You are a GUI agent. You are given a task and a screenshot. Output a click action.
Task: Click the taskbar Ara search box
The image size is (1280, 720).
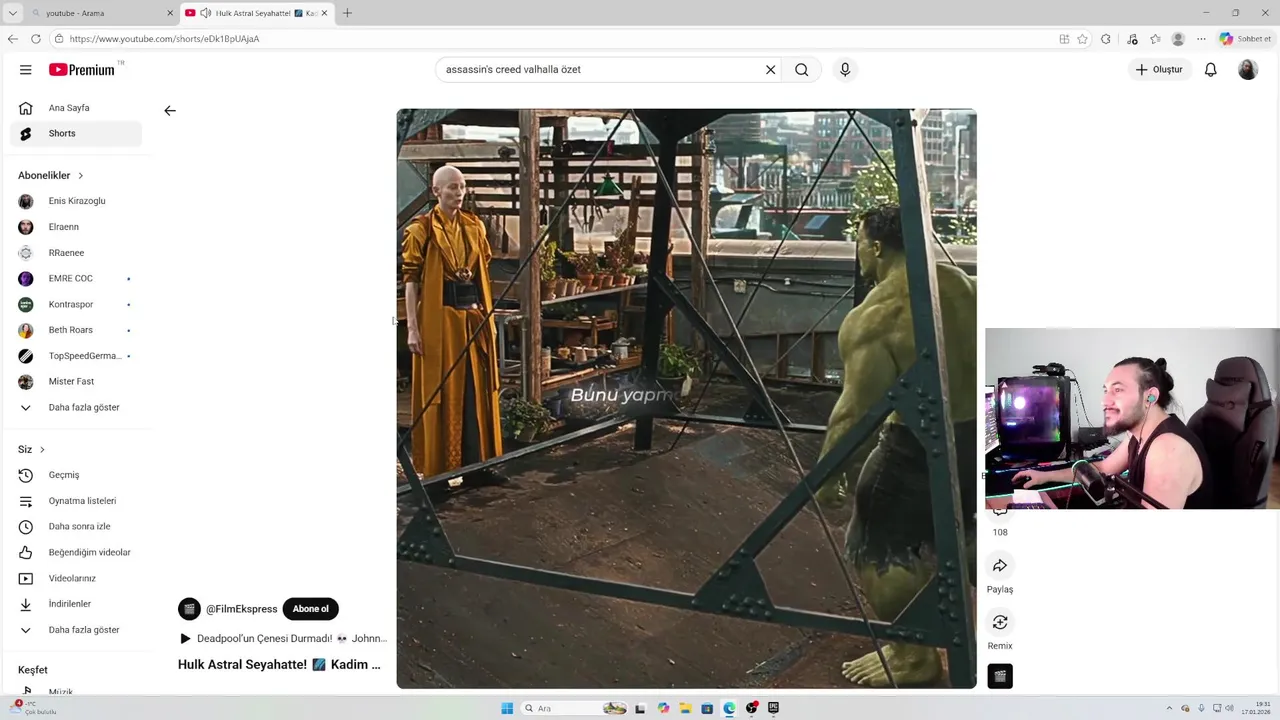click(575, 708)
